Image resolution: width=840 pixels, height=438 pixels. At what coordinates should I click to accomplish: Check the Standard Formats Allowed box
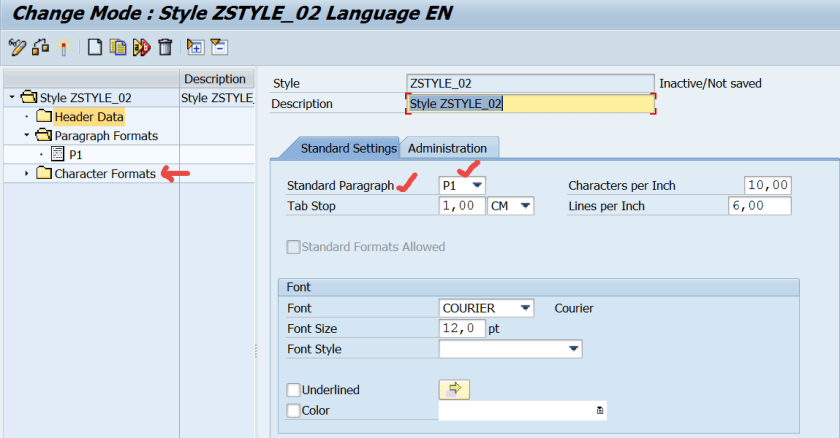click(x=293, y=247)
